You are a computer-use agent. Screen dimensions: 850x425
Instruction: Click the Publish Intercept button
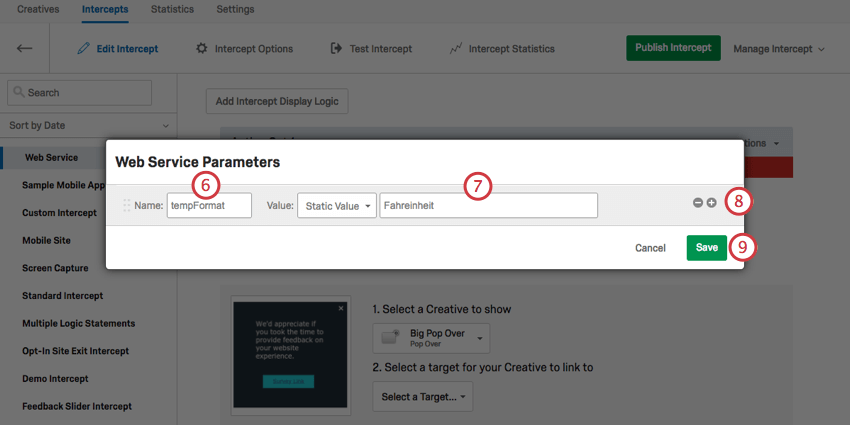tap(673, 48)
